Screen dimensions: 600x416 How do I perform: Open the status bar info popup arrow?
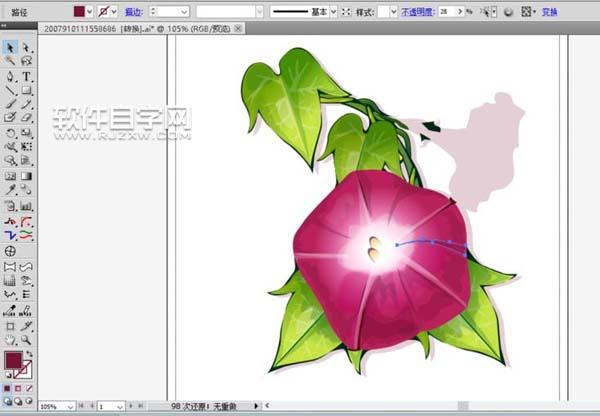pos(256,406)
